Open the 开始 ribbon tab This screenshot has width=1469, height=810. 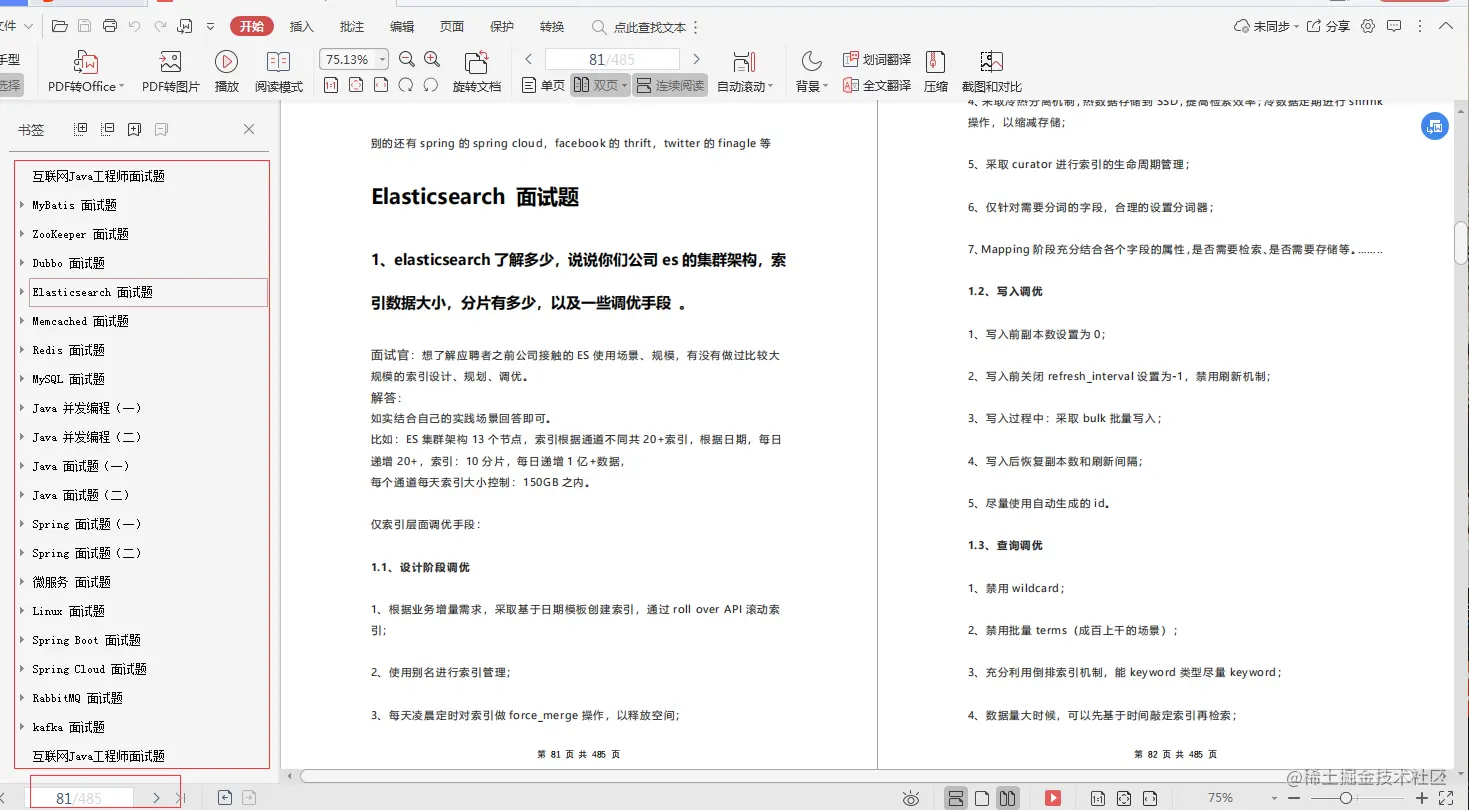pos(252,27)
